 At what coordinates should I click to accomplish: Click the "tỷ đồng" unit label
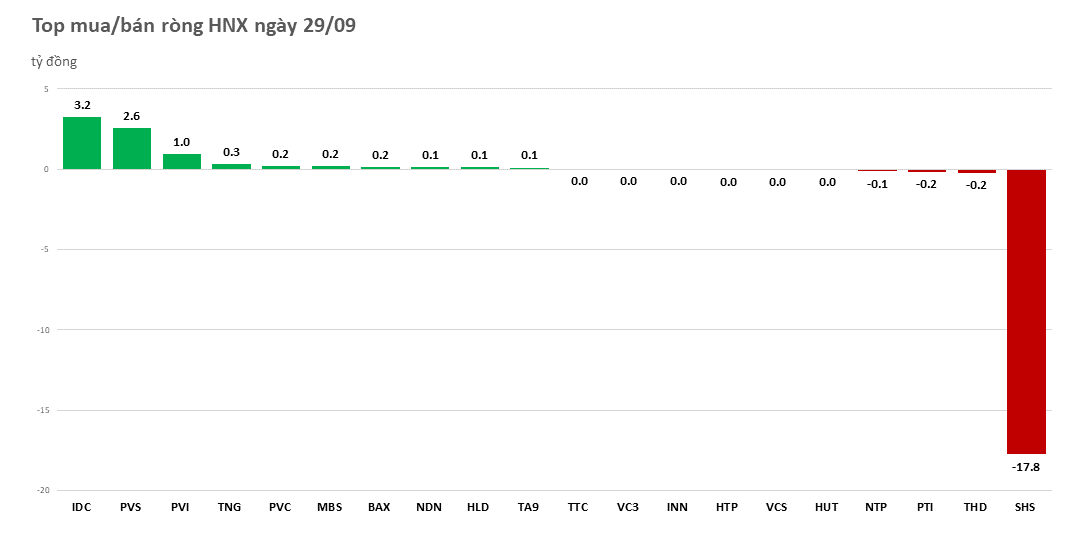tap(54, 62)
